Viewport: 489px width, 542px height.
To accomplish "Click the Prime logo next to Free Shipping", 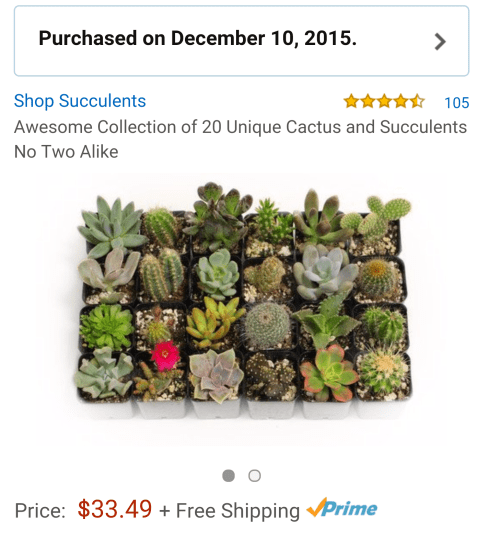I will point(342,508).
